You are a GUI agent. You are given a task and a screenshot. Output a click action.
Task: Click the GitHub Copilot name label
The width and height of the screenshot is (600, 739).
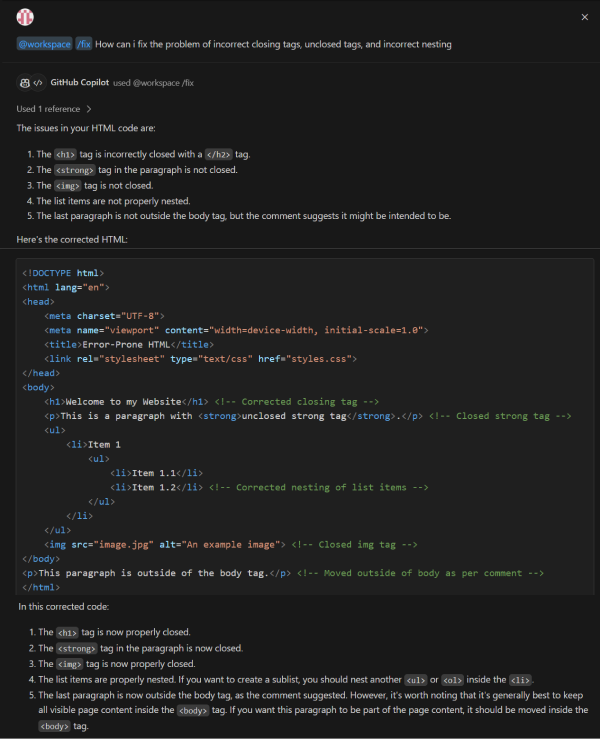click(x=79, y=83)
